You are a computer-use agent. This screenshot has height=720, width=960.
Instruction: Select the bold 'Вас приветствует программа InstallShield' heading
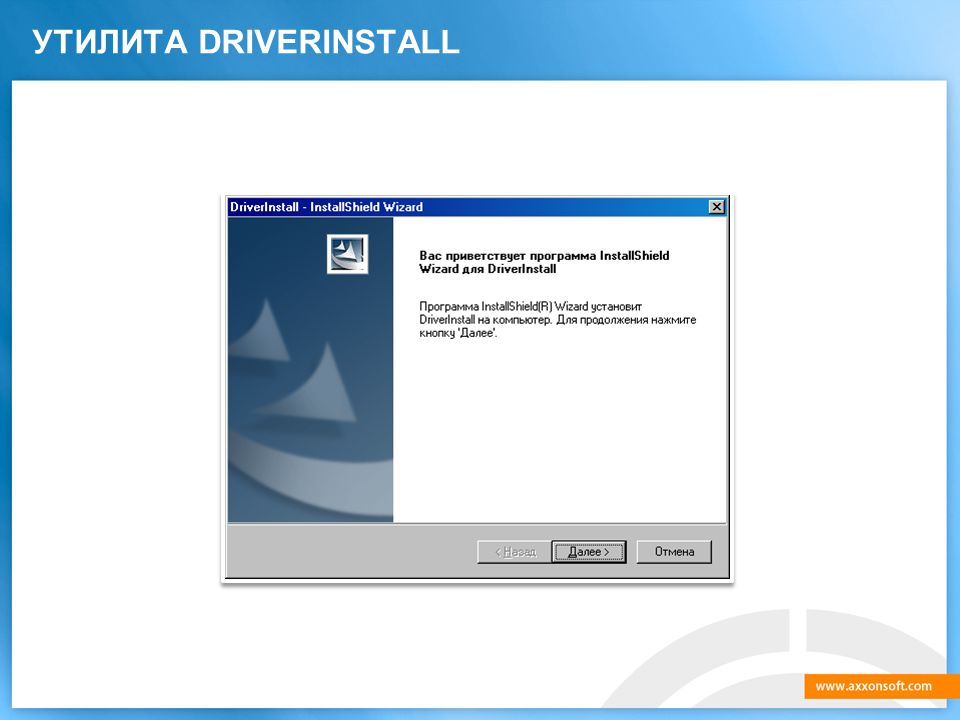(x=544, y=262)
